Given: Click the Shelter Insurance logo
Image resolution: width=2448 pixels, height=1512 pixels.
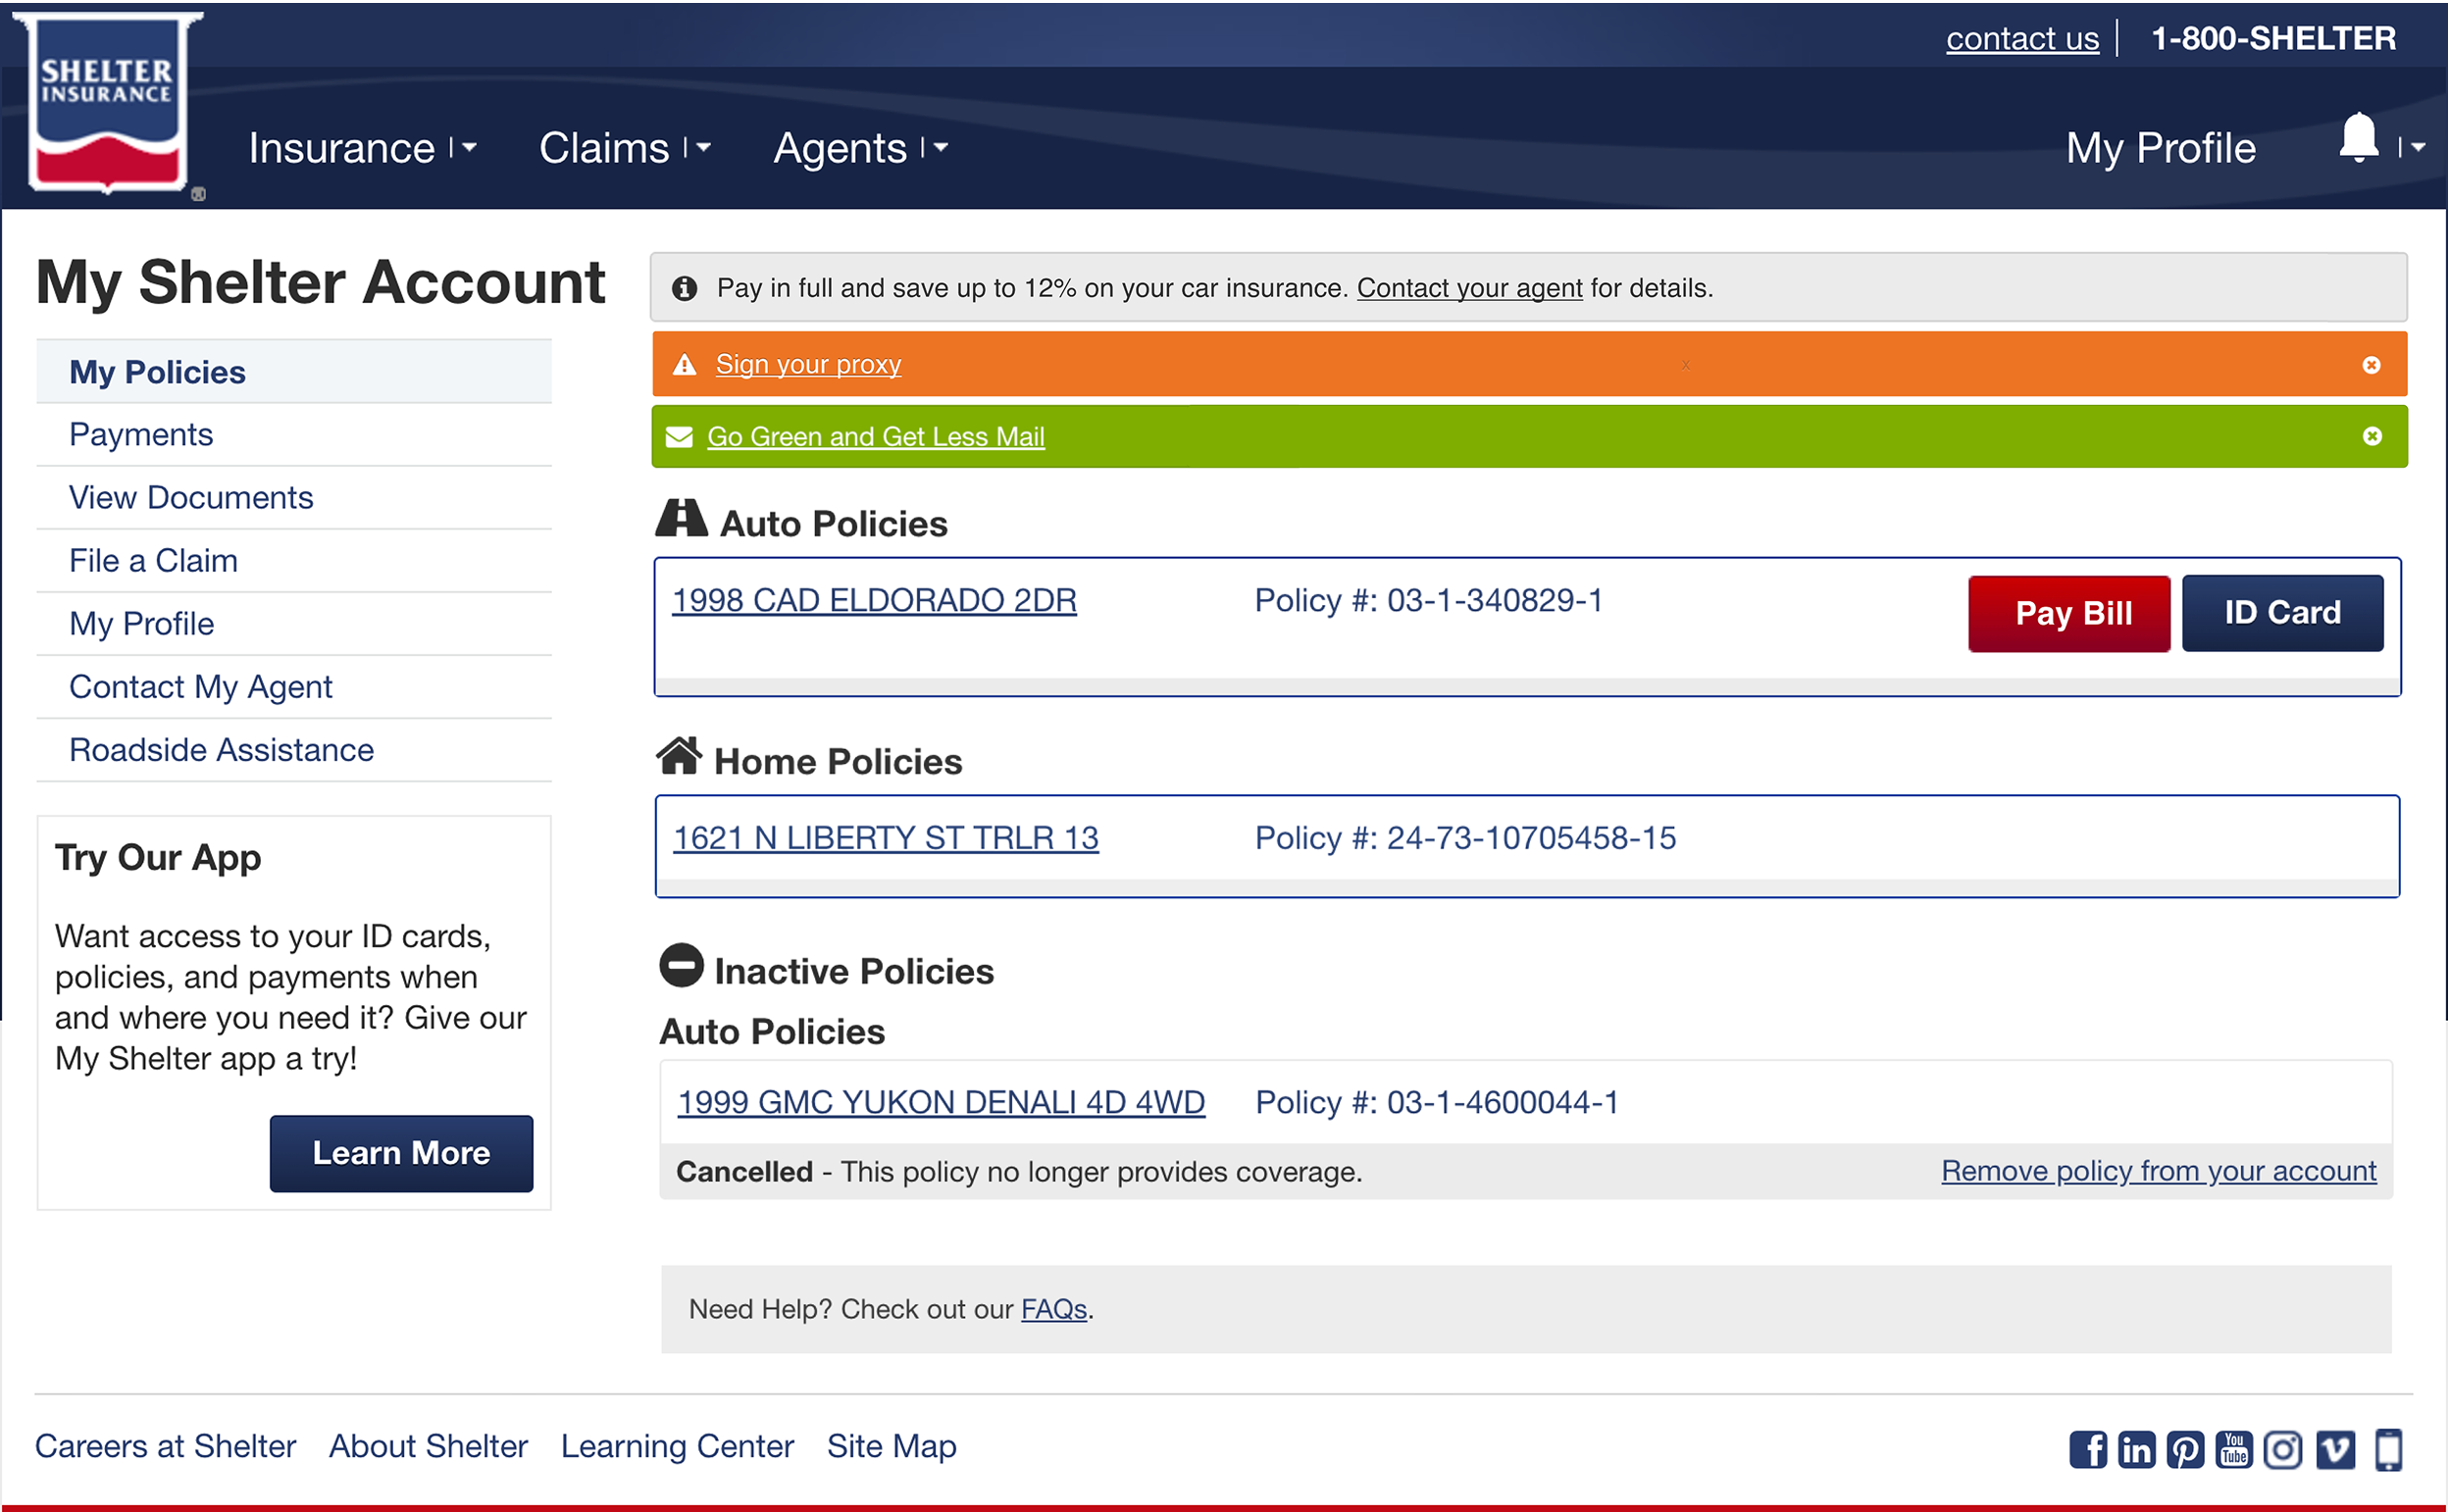Looking at the screenshot, I should pos(107,102).
